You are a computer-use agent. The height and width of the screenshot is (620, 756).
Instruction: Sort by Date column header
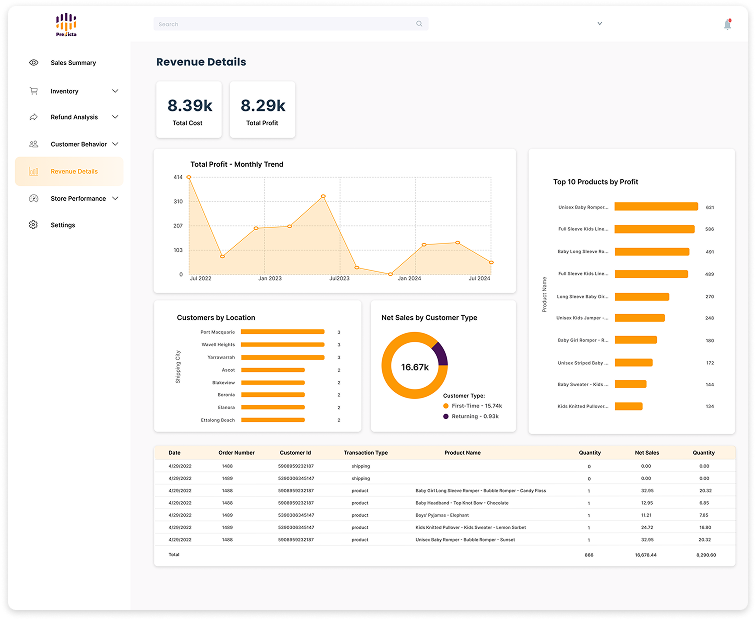point(175,453)
